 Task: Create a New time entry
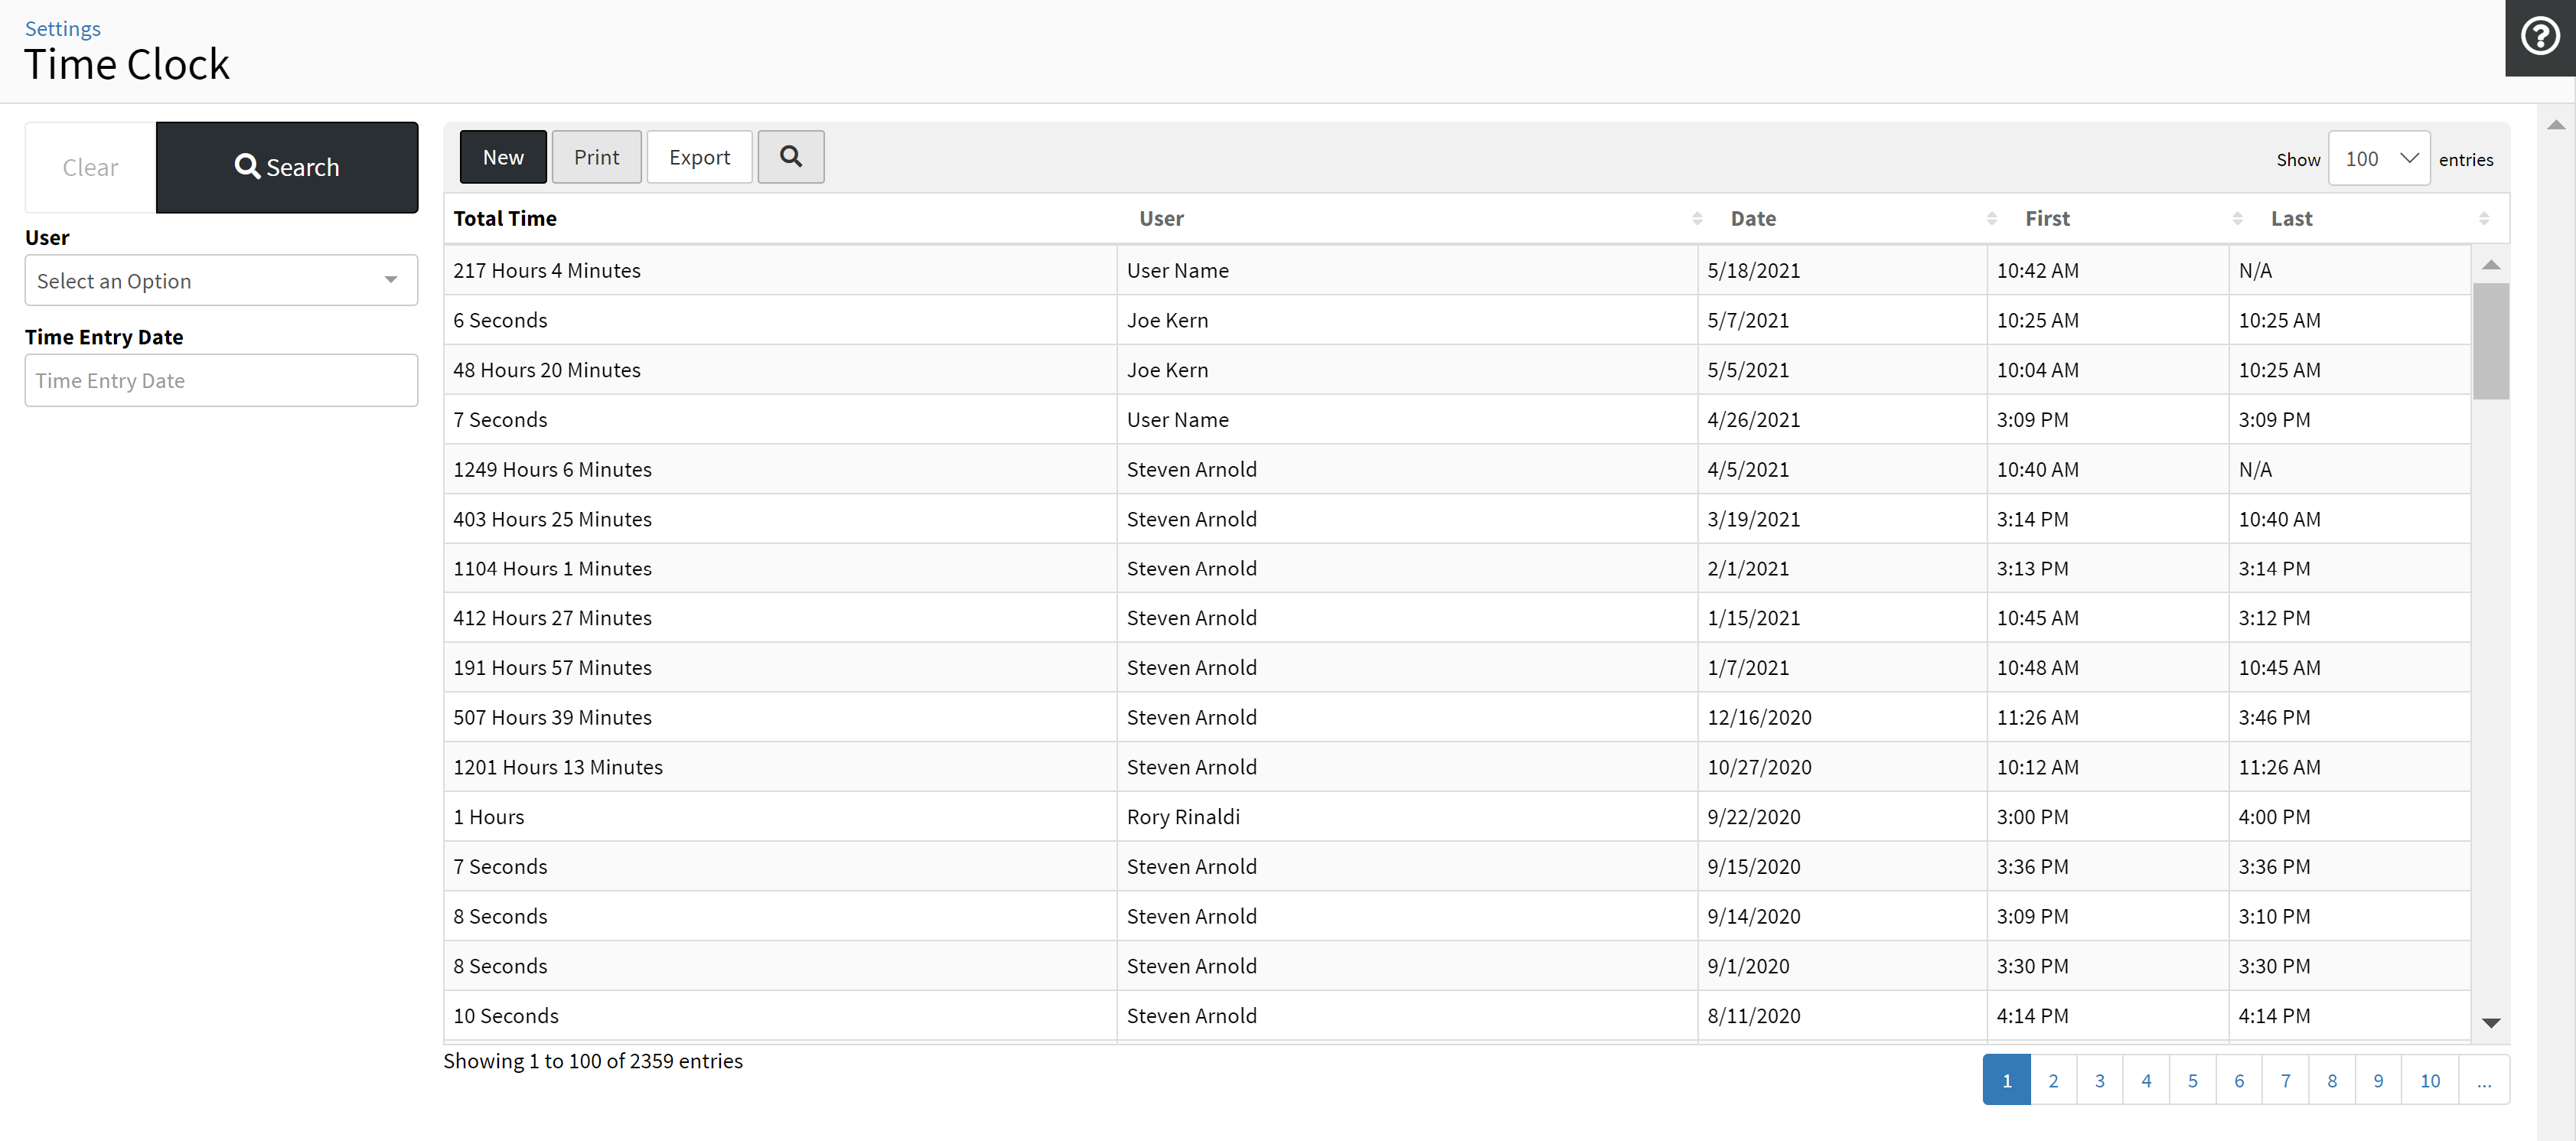click(503, 157)
